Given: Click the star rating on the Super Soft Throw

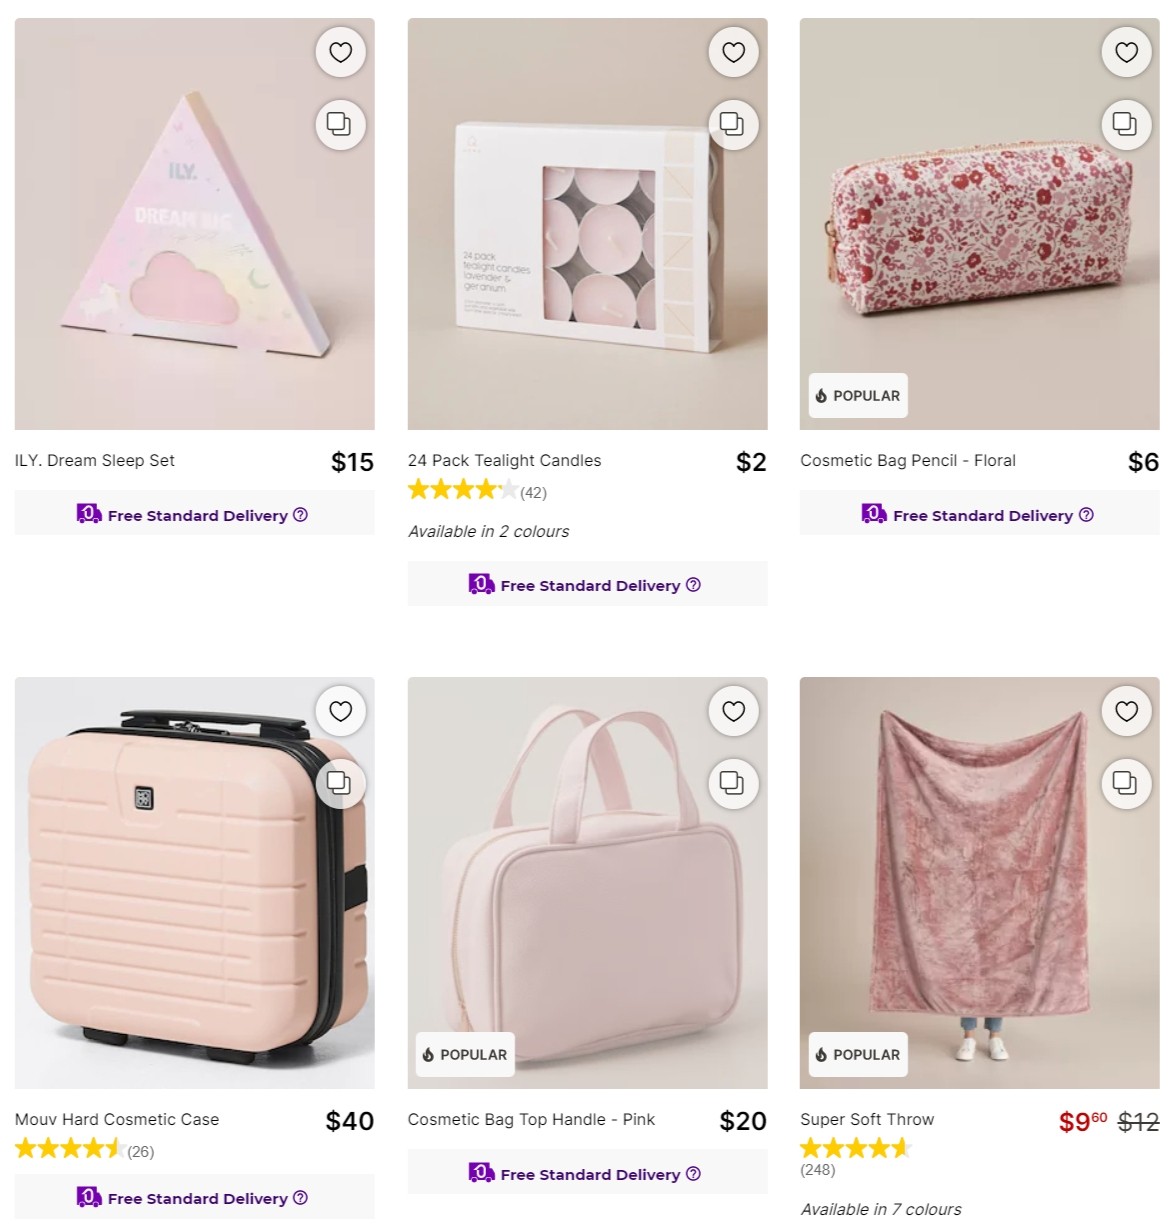Looking at the screenshot, I should pyautogui.click(x=855, y=1148).
